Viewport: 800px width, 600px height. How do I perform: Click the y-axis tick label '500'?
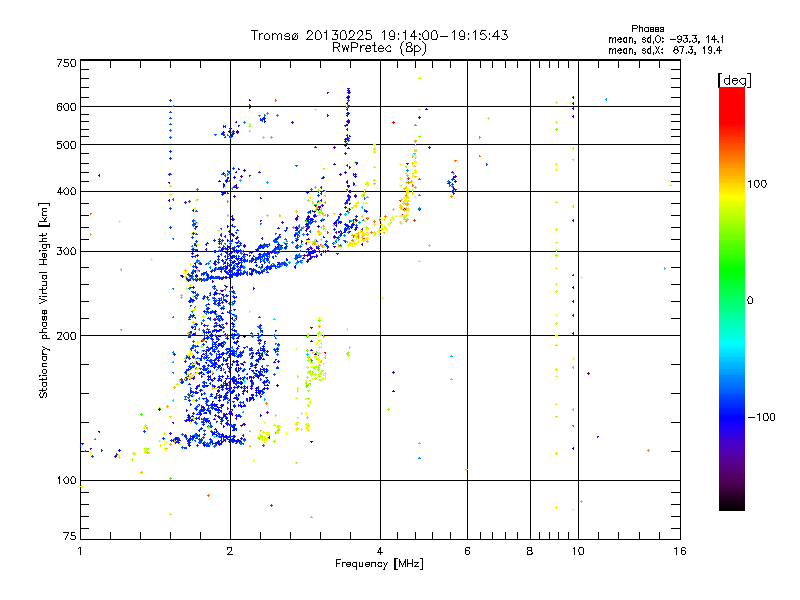67,145
